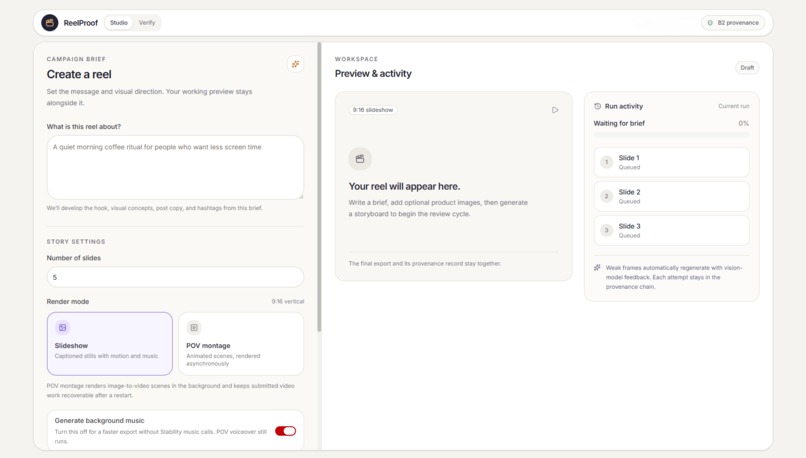The height and width of the screenshot is (458, 806).
Task: Click the ReelProof logo icon
Action: click(x=50, y=23)
